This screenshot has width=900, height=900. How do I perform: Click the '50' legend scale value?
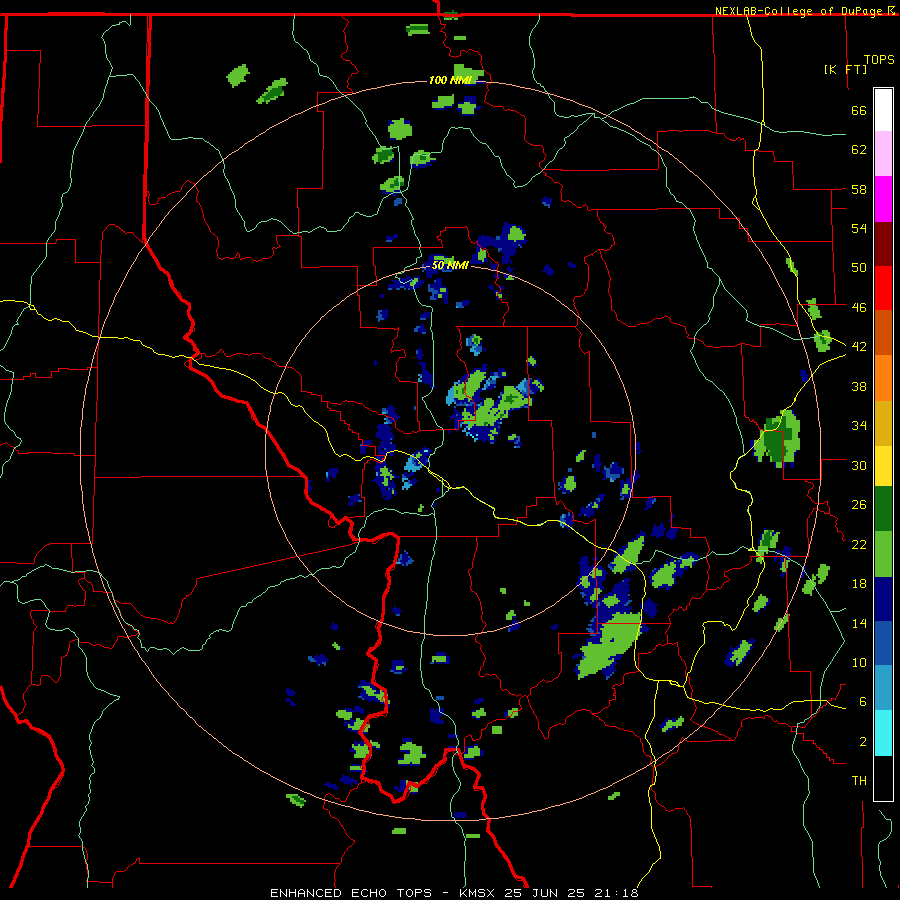tap(859, 268)
